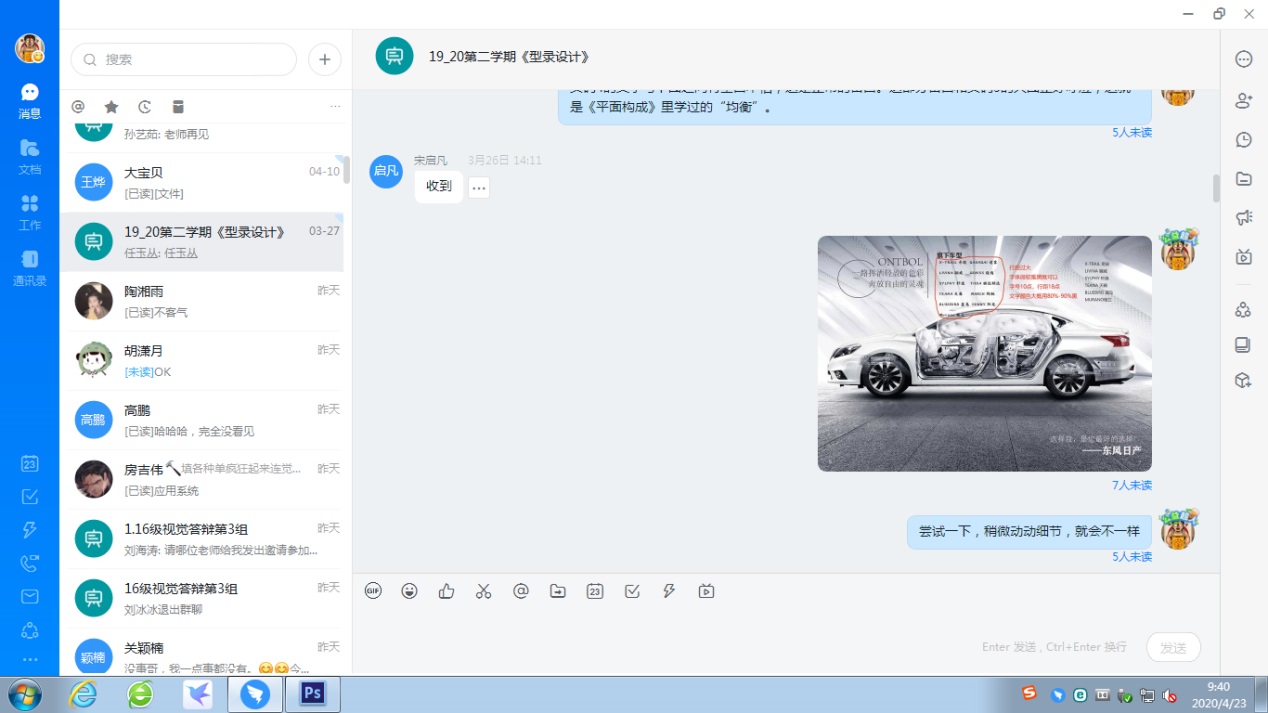Open the emoji picker
Image resolution: width=1268 pixels, height=713 pixels.
pyautogui.click(x=410, y=591)
